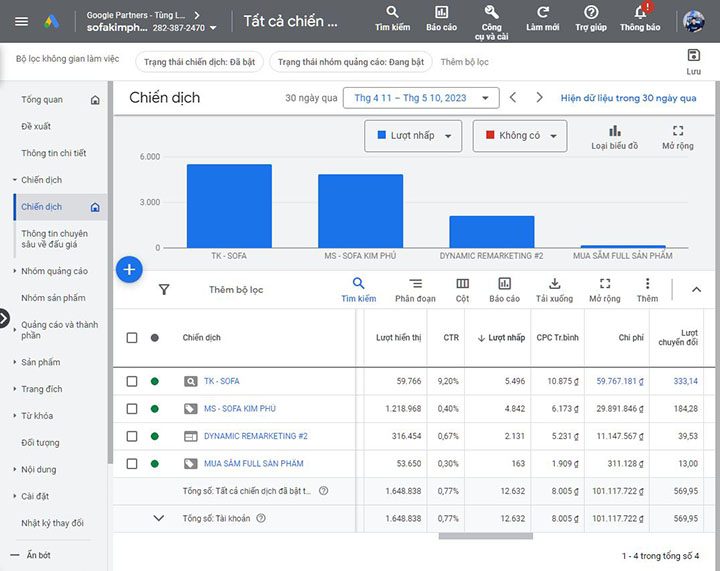
Task: Open Báo cáo reports in top bar
Action: [441, 19]
